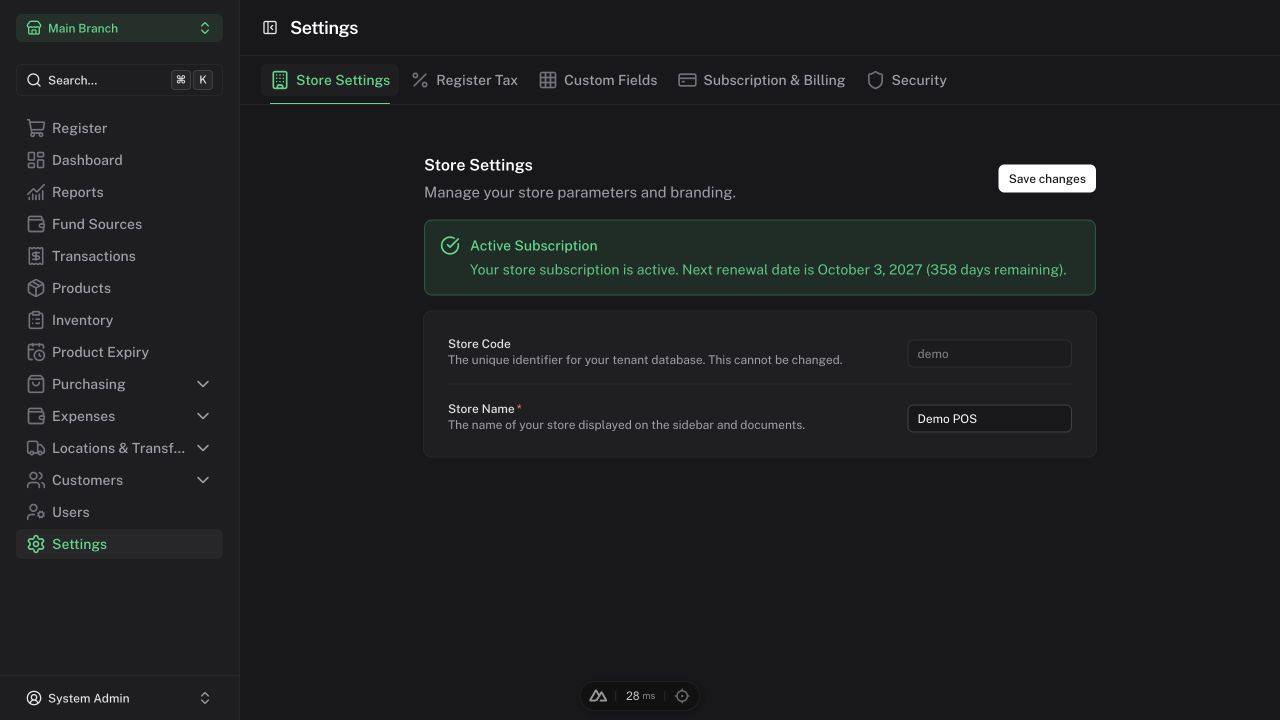Click the Purchasing shopping bag icon

click(36, 384)
